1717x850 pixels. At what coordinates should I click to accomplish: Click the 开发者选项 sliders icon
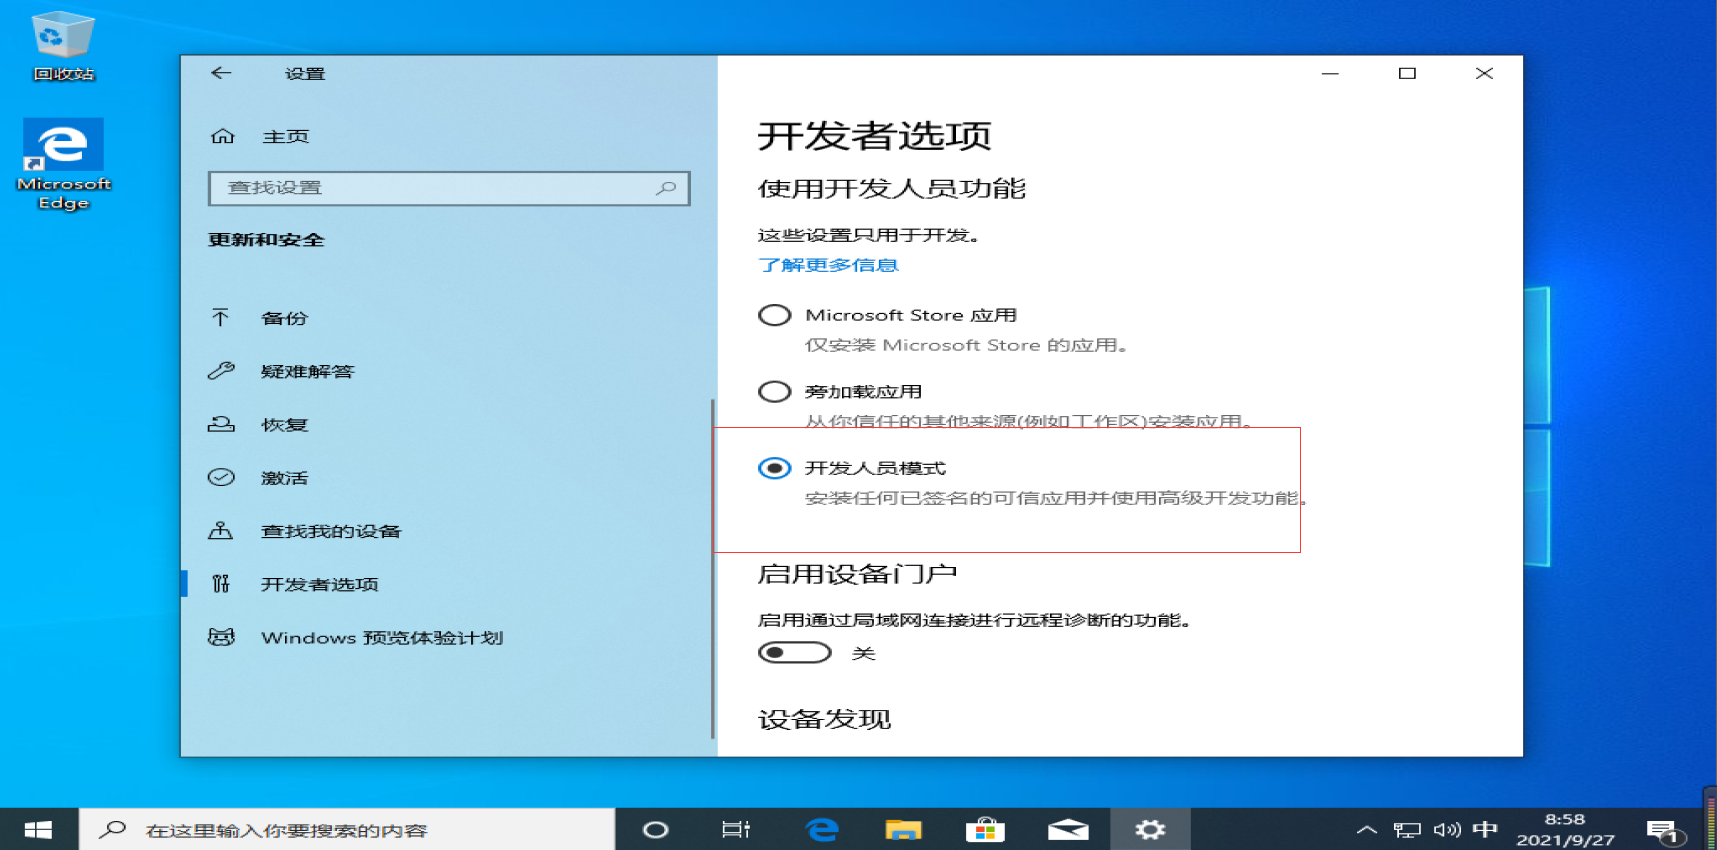[x=221, y=584]
